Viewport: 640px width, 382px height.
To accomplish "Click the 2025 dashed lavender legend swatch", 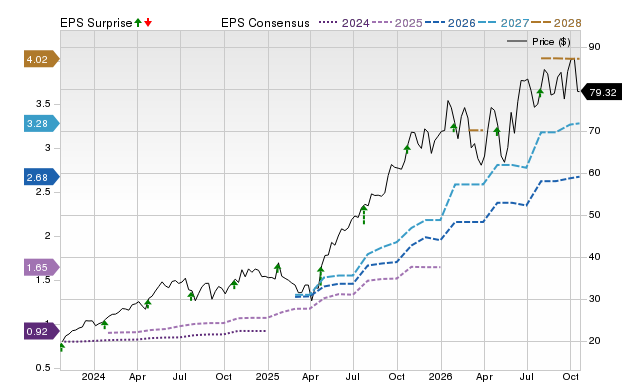I will 382,23.
